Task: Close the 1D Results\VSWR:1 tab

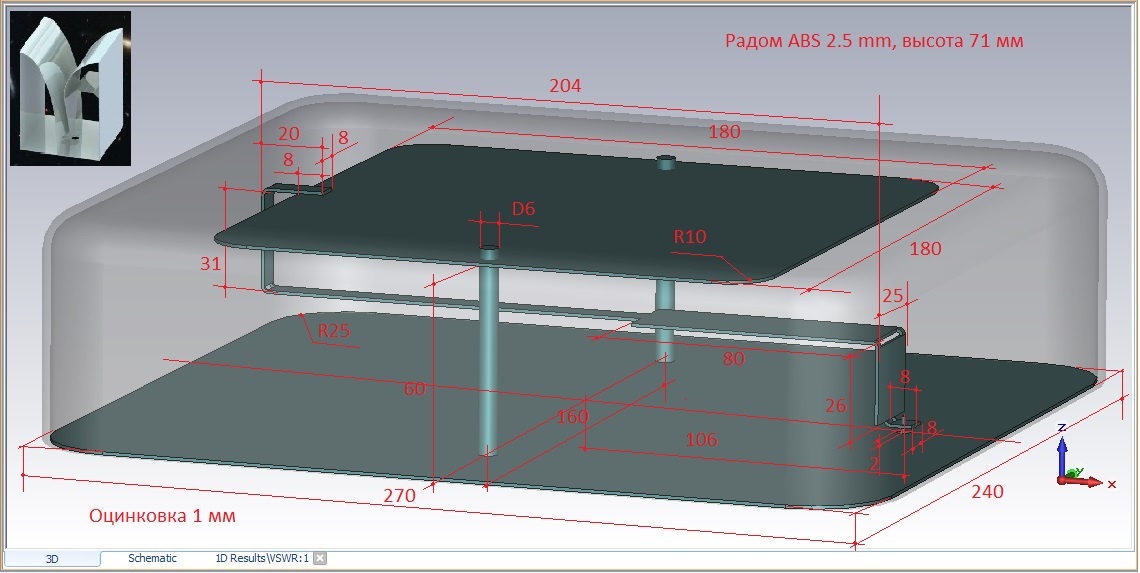Action: pyautogui.click(x=320, y=558)
